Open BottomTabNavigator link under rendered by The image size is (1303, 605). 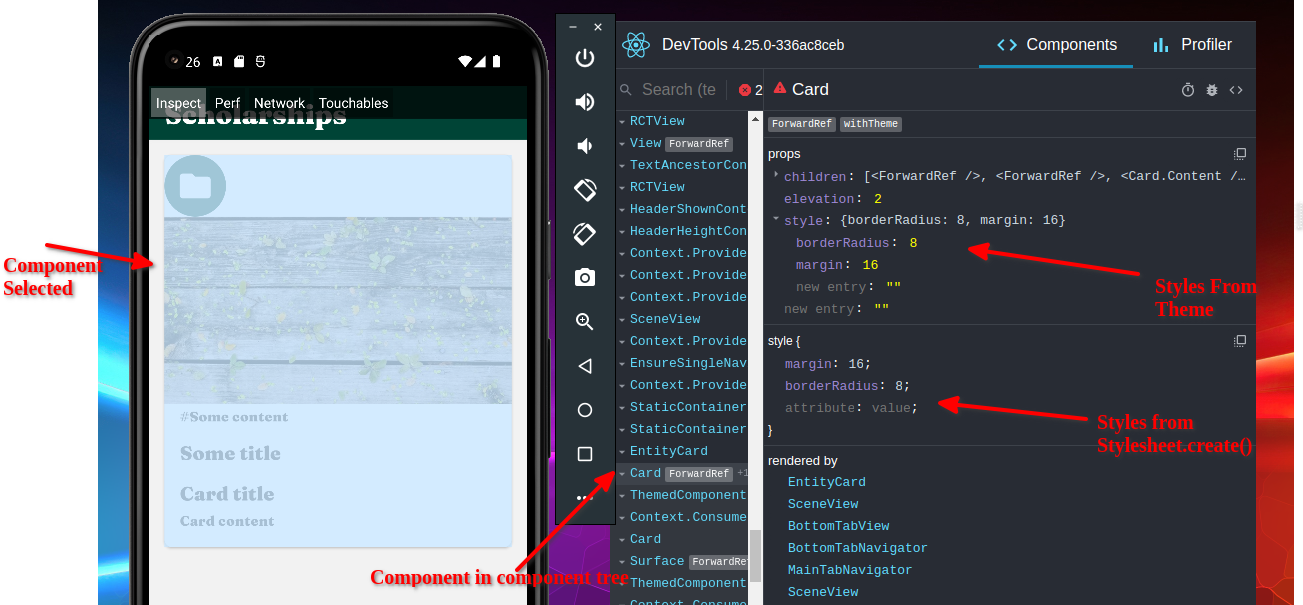tap(858, 548)
